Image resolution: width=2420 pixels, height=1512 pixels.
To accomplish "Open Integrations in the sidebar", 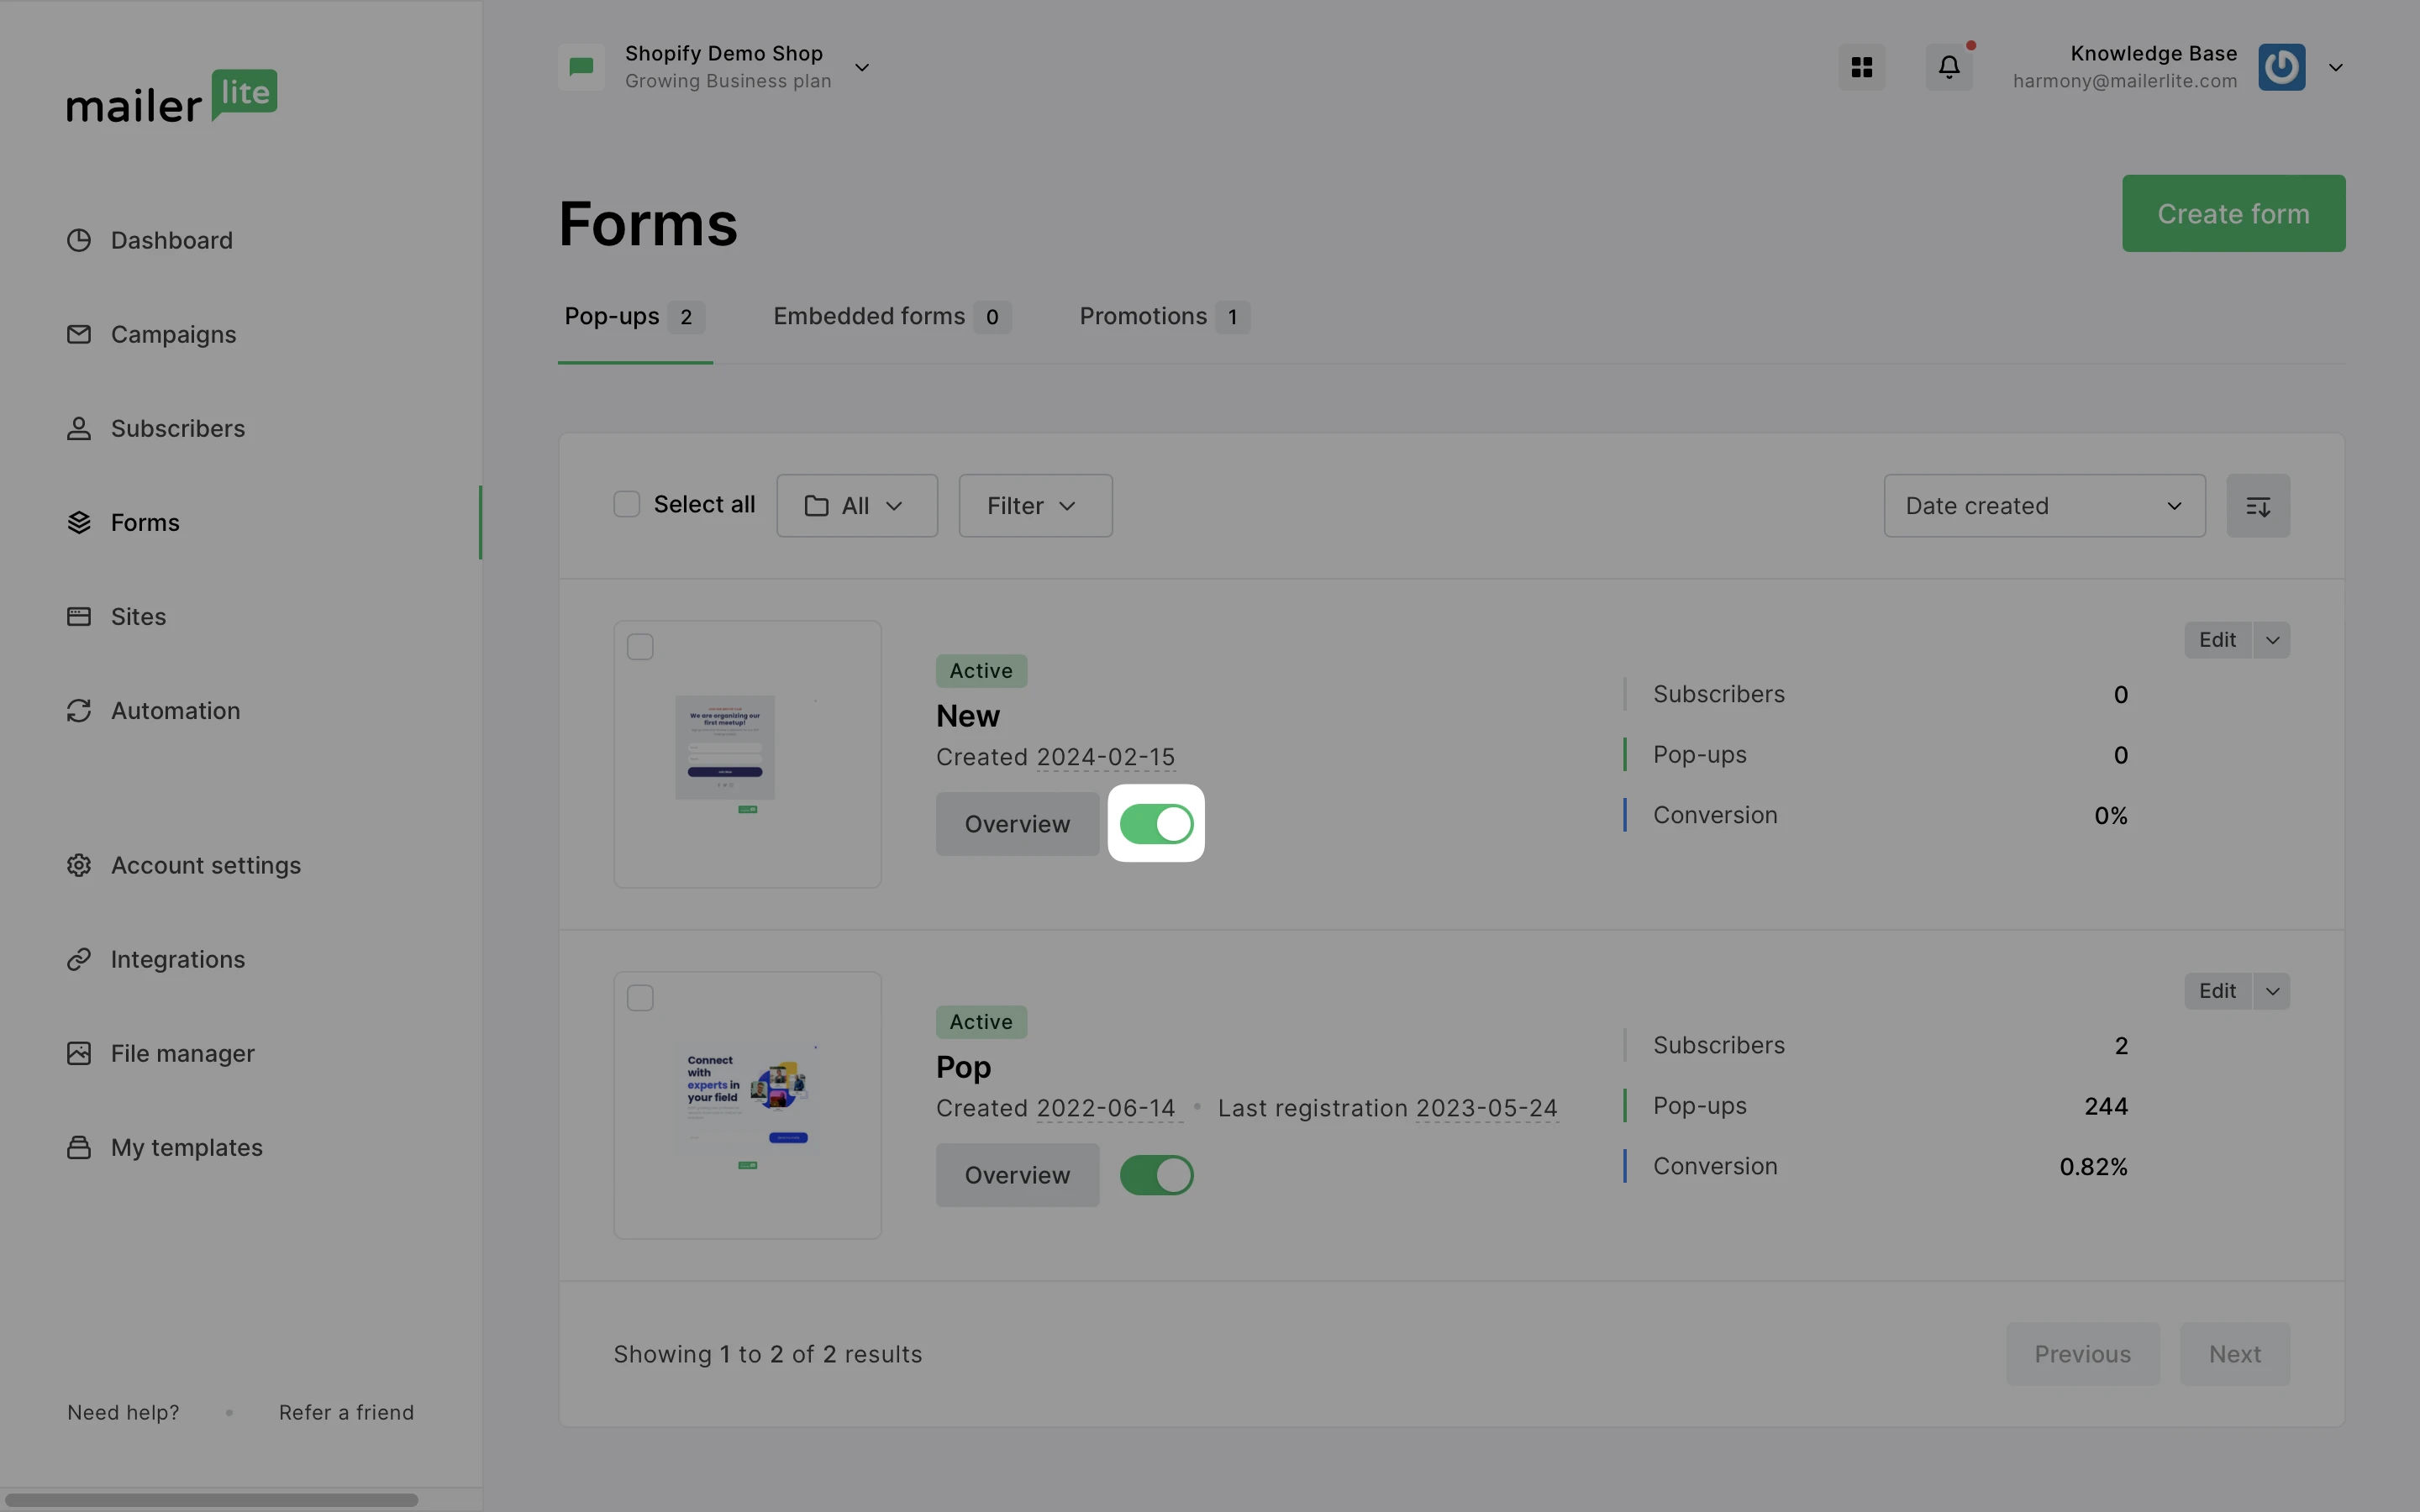I will 177,960.
